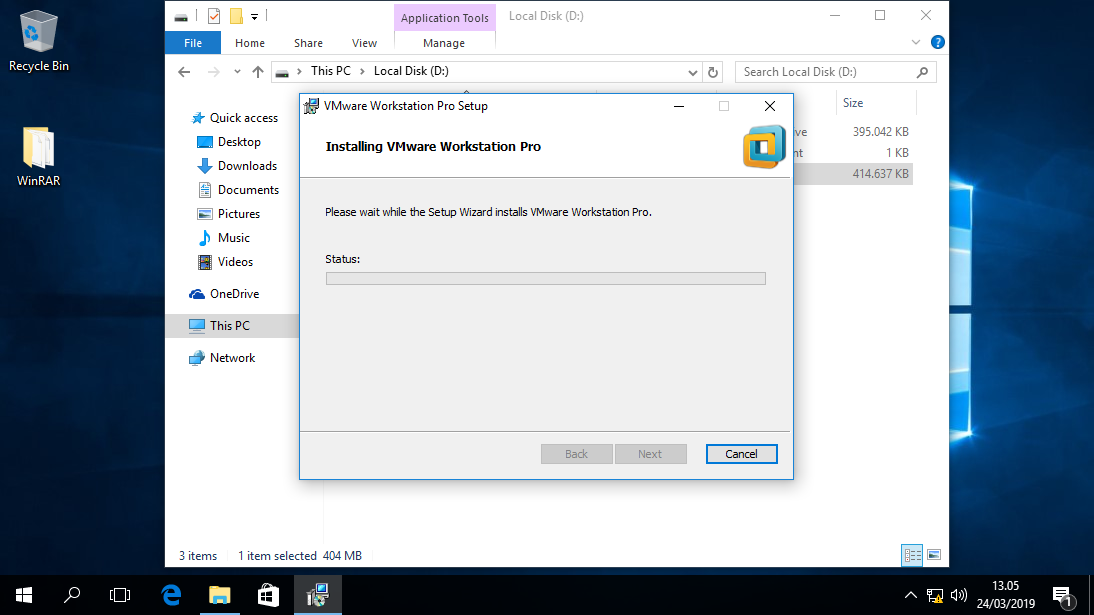
Task: Open the volume speaker tray icon
Action: click(x=959, y=595)
